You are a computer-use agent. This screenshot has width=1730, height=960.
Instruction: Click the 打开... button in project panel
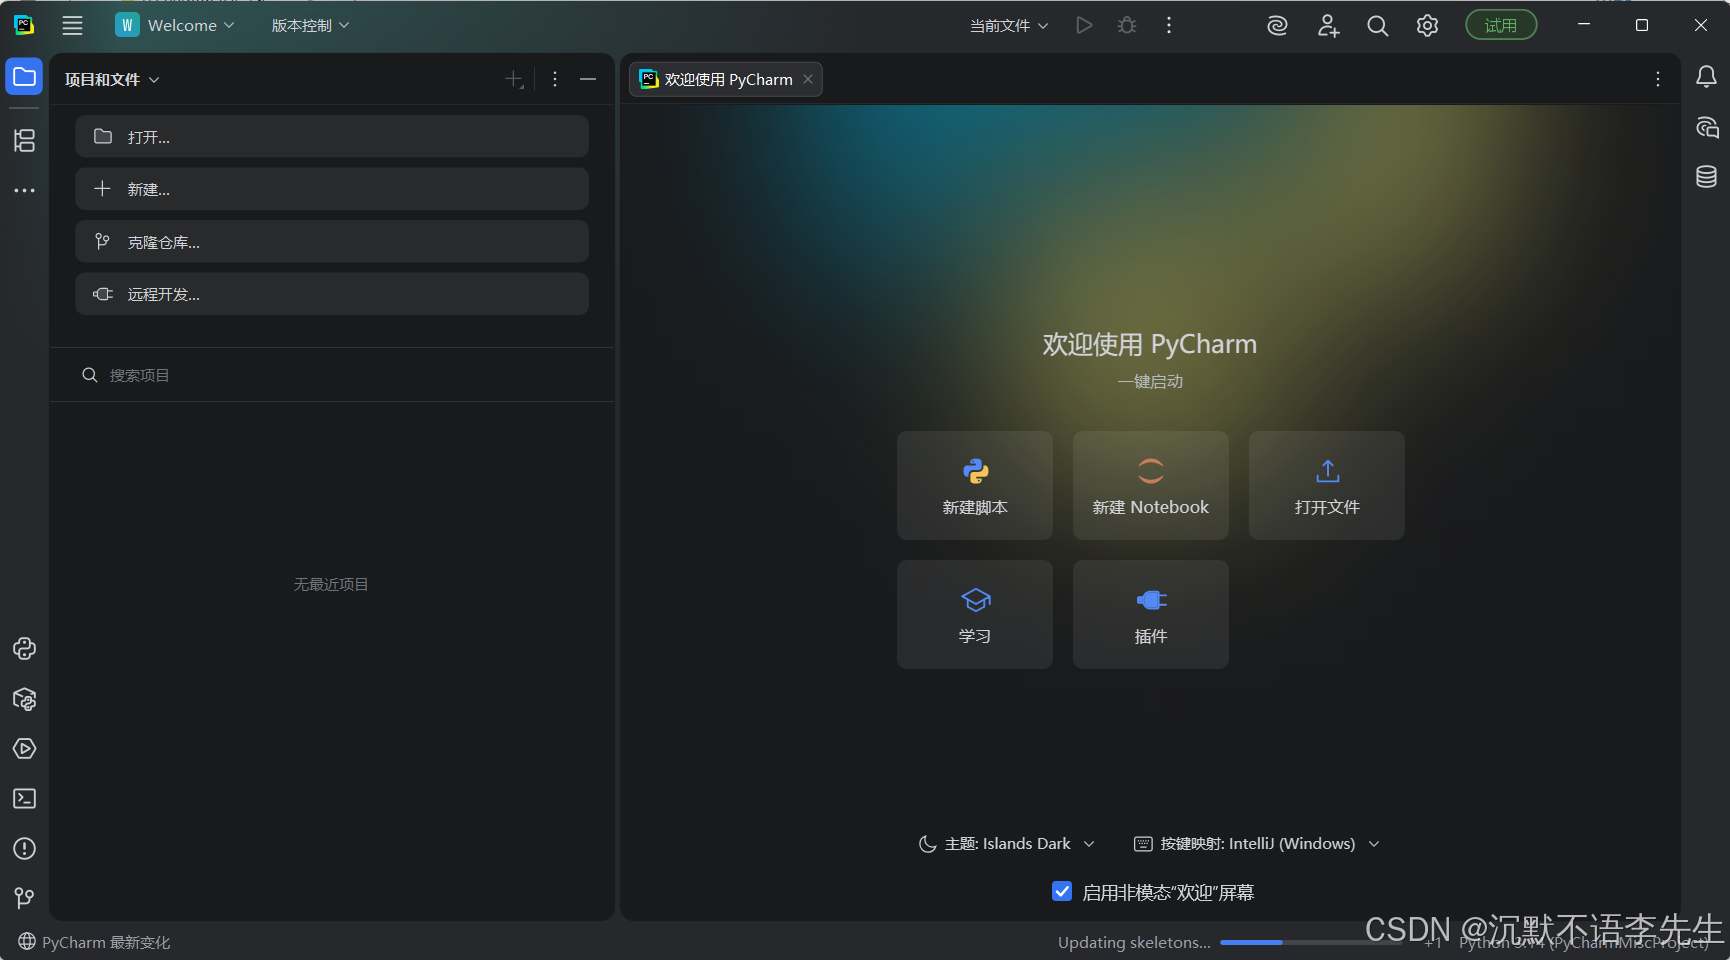(x=332, y=137)
